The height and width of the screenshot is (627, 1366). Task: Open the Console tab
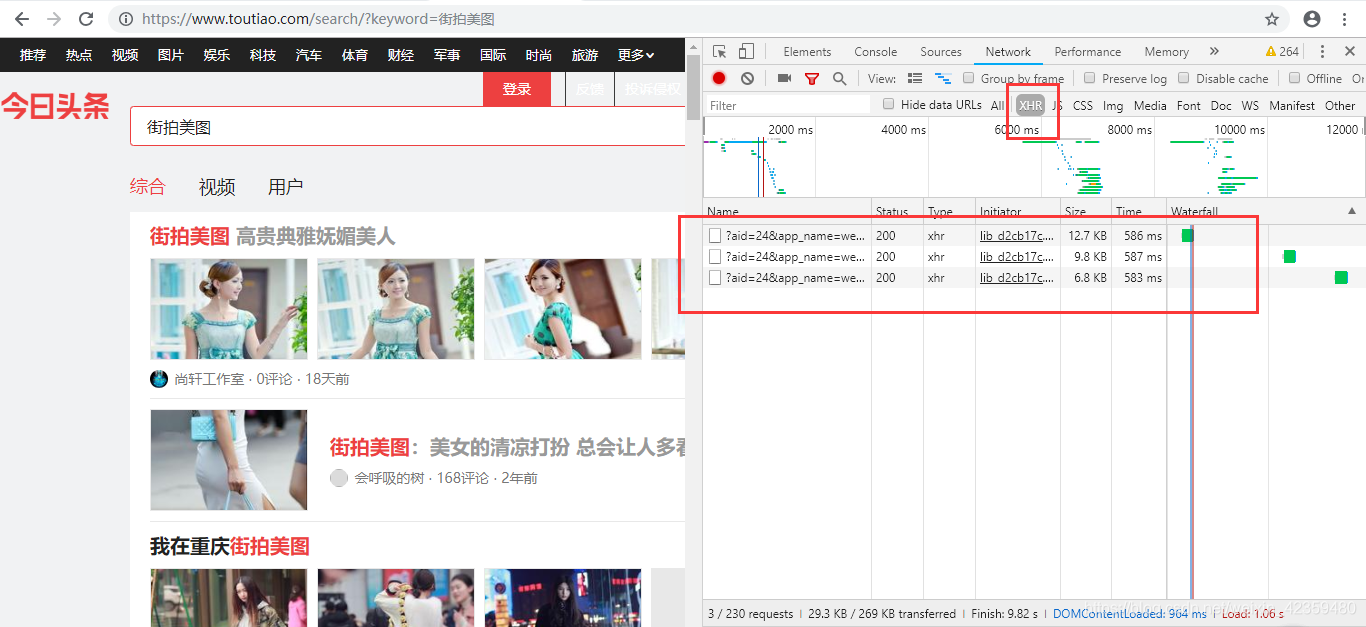(x=876, y=52)
